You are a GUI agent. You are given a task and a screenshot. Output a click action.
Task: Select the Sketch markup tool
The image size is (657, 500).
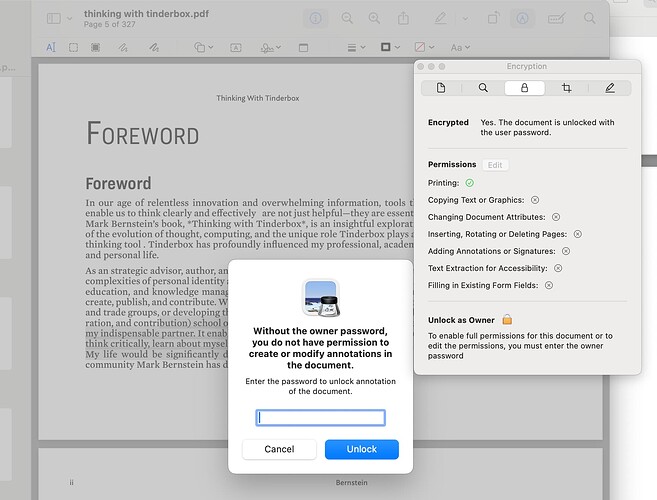coord(123,47)
